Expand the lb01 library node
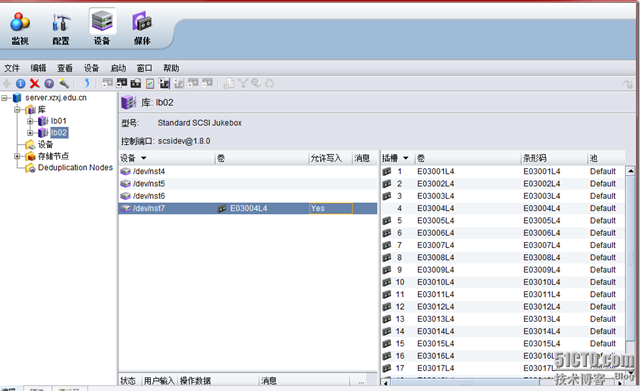The height and width of the screenshot is (391, 640). (x=30, y=121)
